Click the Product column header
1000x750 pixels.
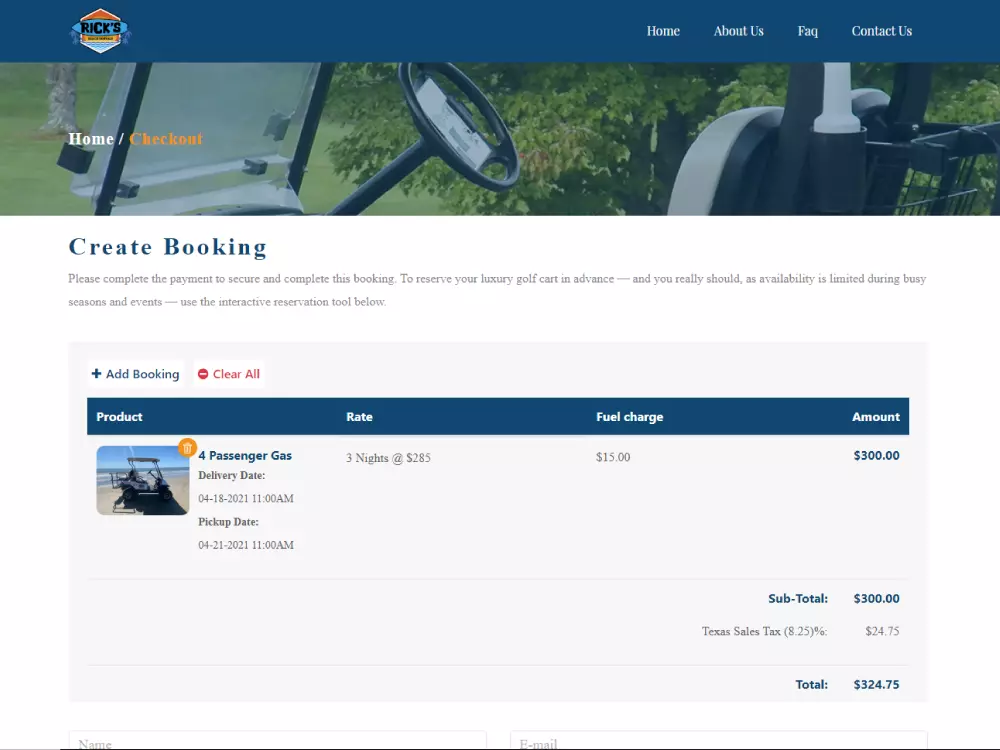[x=119, y=416]
